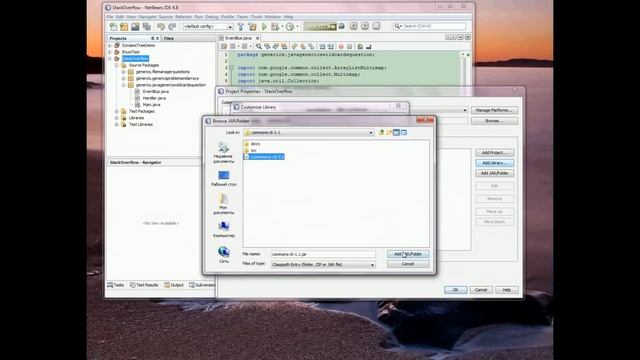Open the Refactor menu in NetBeans

pyautogui.click(x=183, y=17)
